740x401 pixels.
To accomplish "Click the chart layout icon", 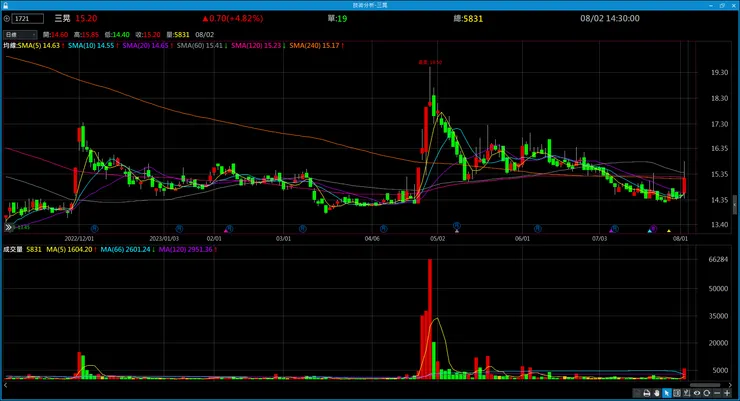I will 677,393.
